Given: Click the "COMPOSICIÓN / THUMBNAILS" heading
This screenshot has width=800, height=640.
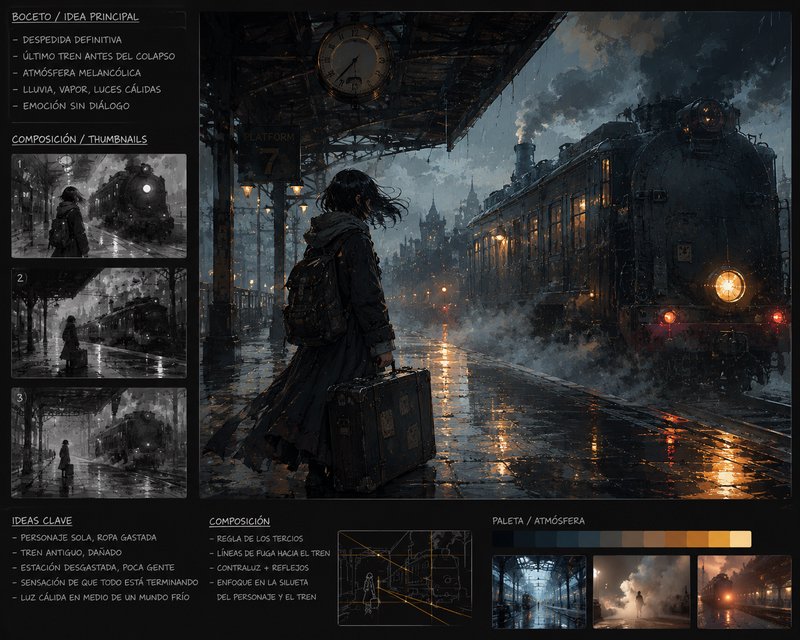Looking at the screenshot, I should tap(79, 139).
